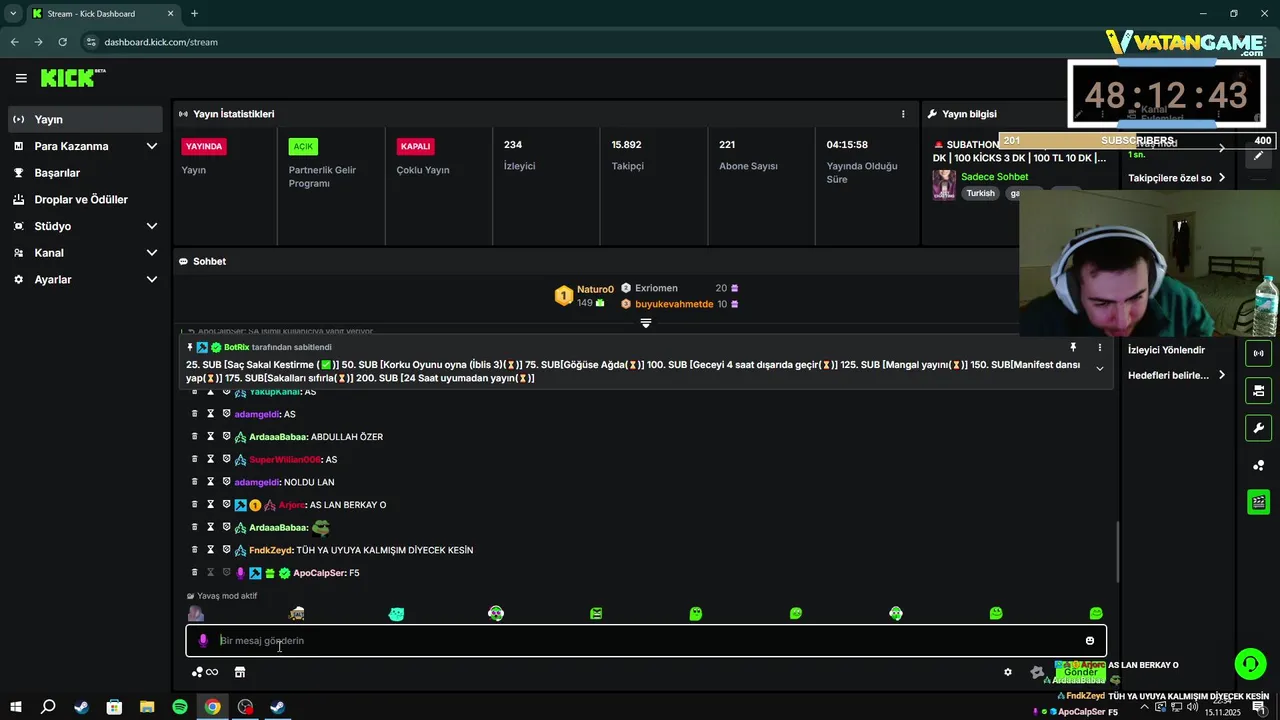Delete adamgeldi's 'NOLDU LAN' message with trash icon
Image resolution: width=1280 pixels, height=720 pixels.
[195, 482]
